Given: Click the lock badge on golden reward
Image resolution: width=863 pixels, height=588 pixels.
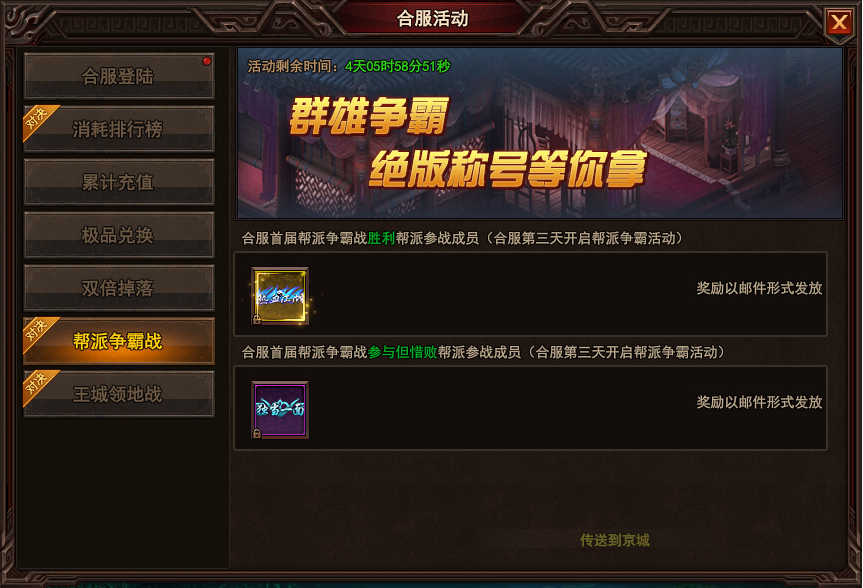Looking at the screenshot, I should point(257,319).
